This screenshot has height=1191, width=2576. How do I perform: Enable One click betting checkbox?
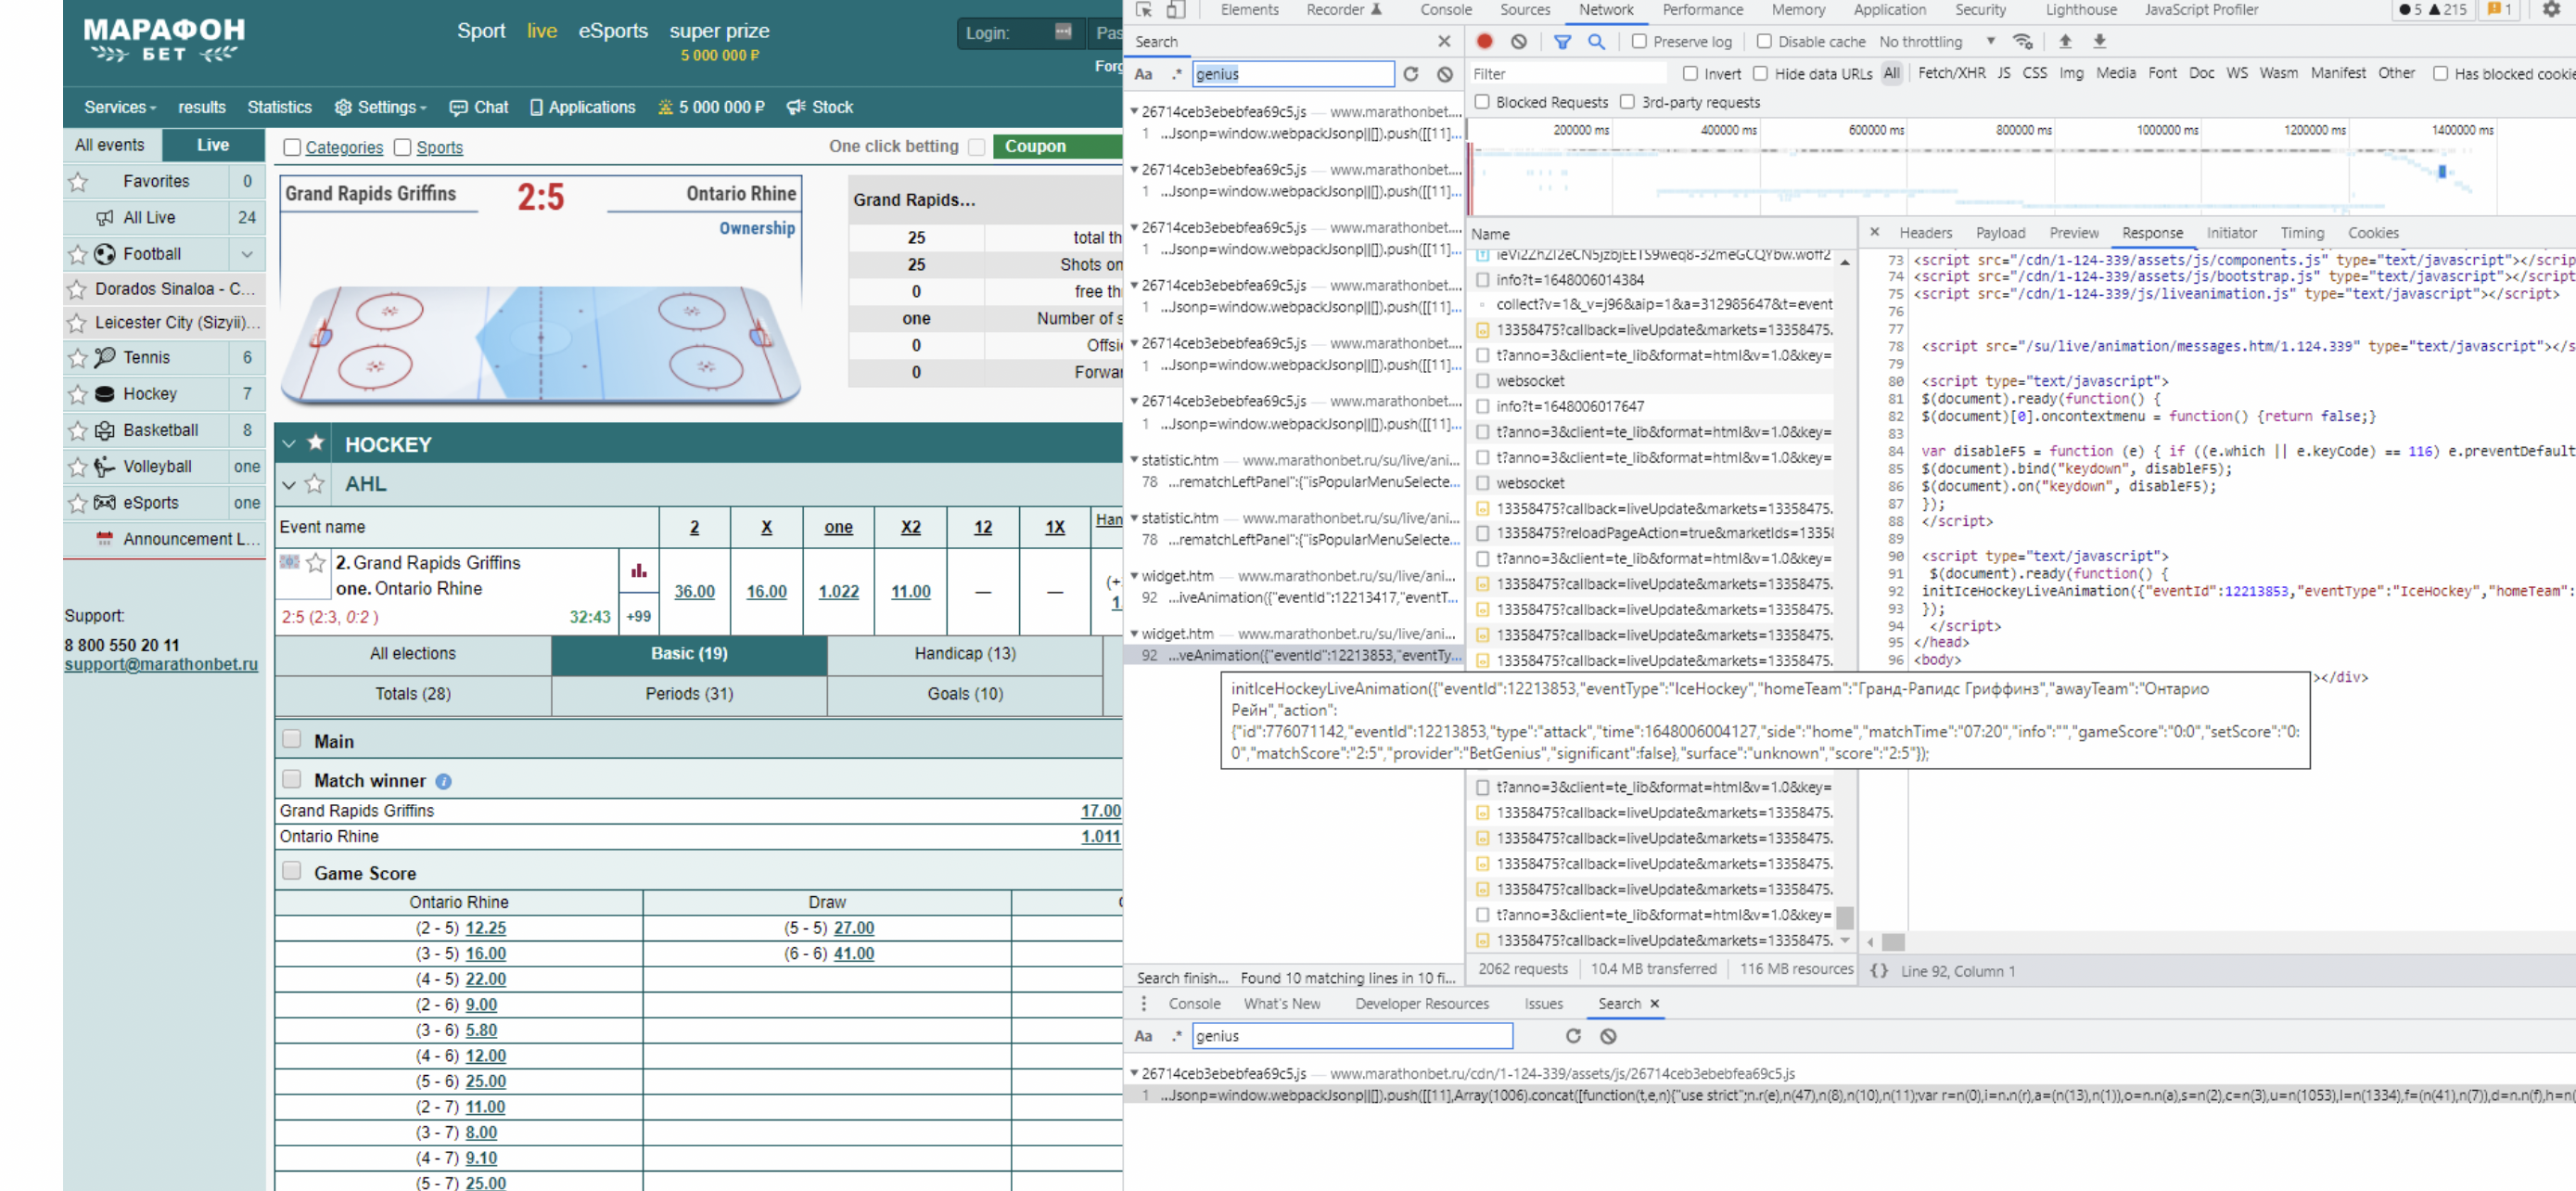(x=976, y=147)
